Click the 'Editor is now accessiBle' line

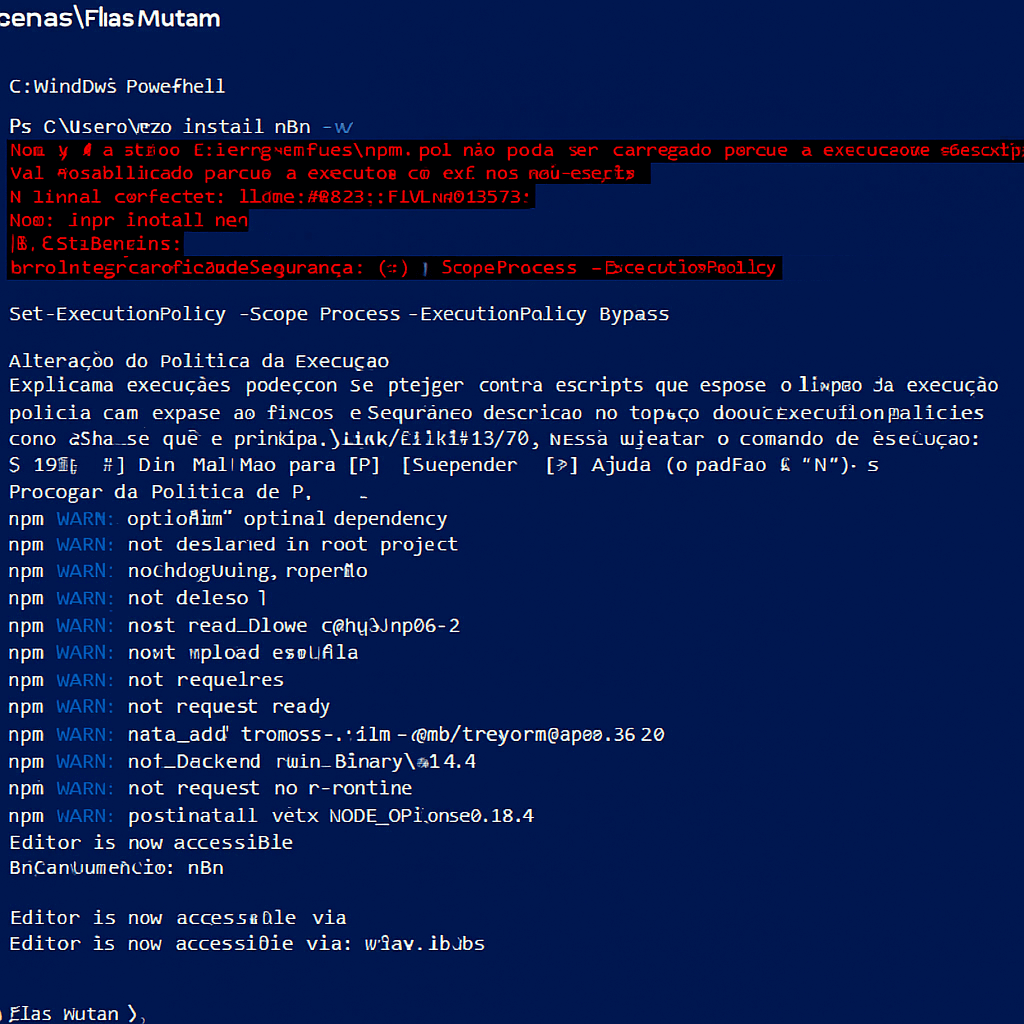(x=151, y=843)
